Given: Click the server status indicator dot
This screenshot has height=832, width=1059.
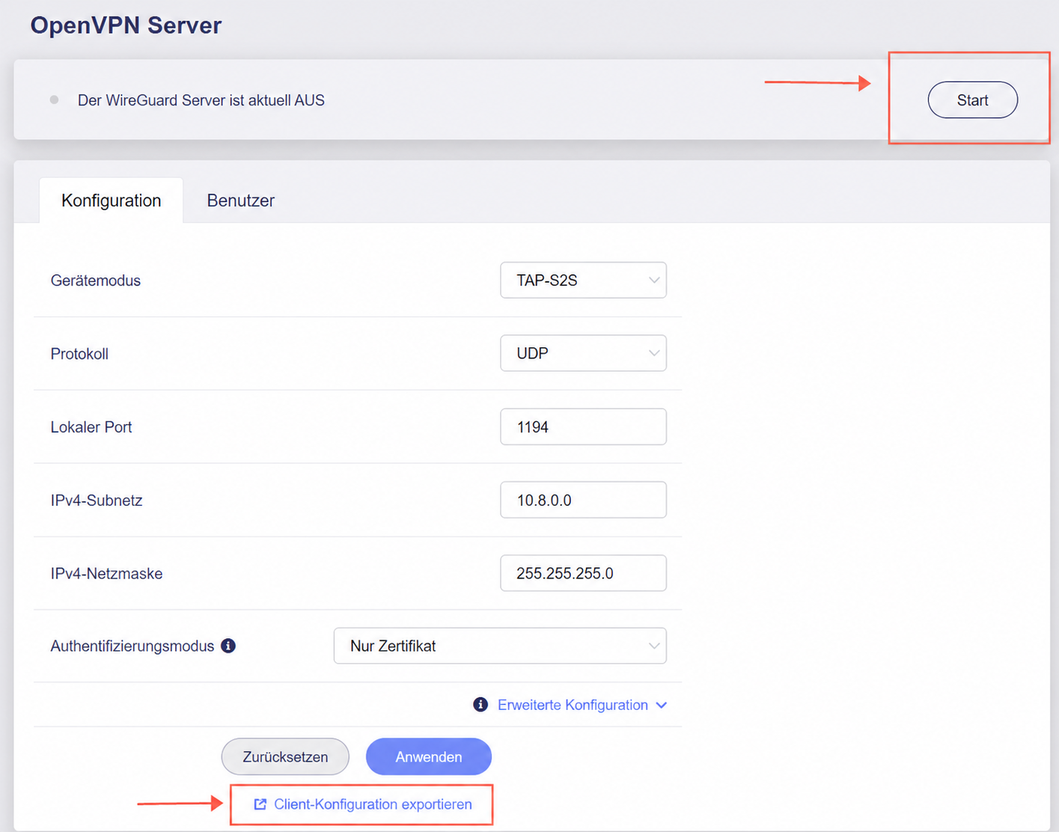Looking at the screenshot, I should (54, 100).
